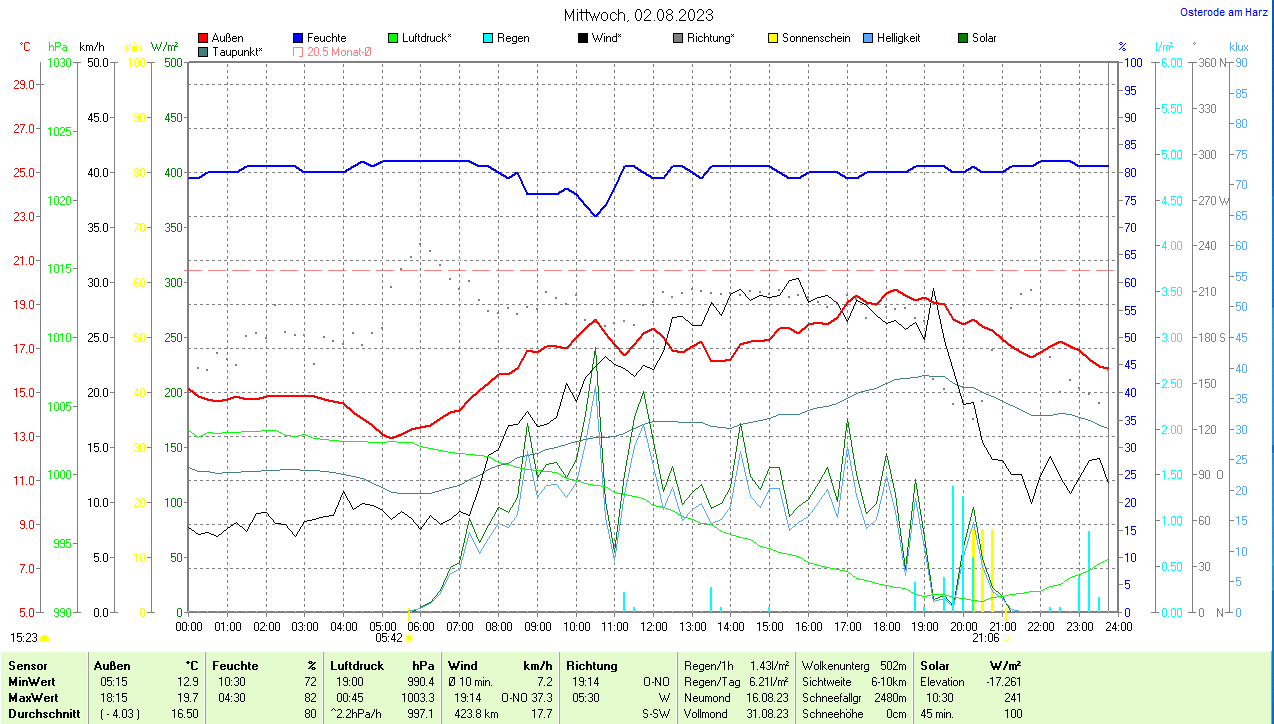The width and height of the screenshot is (1274, 724).
Task: Click the red Außen legend swatch
Action: point(204,38)
